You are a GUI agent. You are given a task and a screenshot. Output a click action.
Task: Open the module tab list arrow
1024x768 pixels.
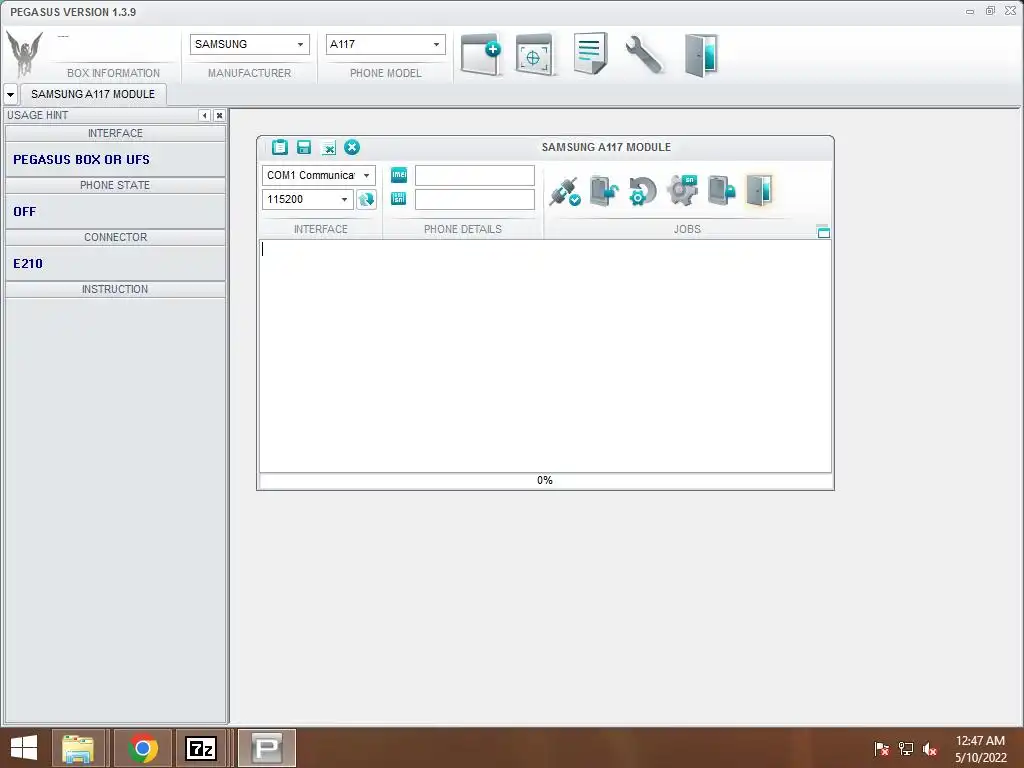[x=10, y=94]
